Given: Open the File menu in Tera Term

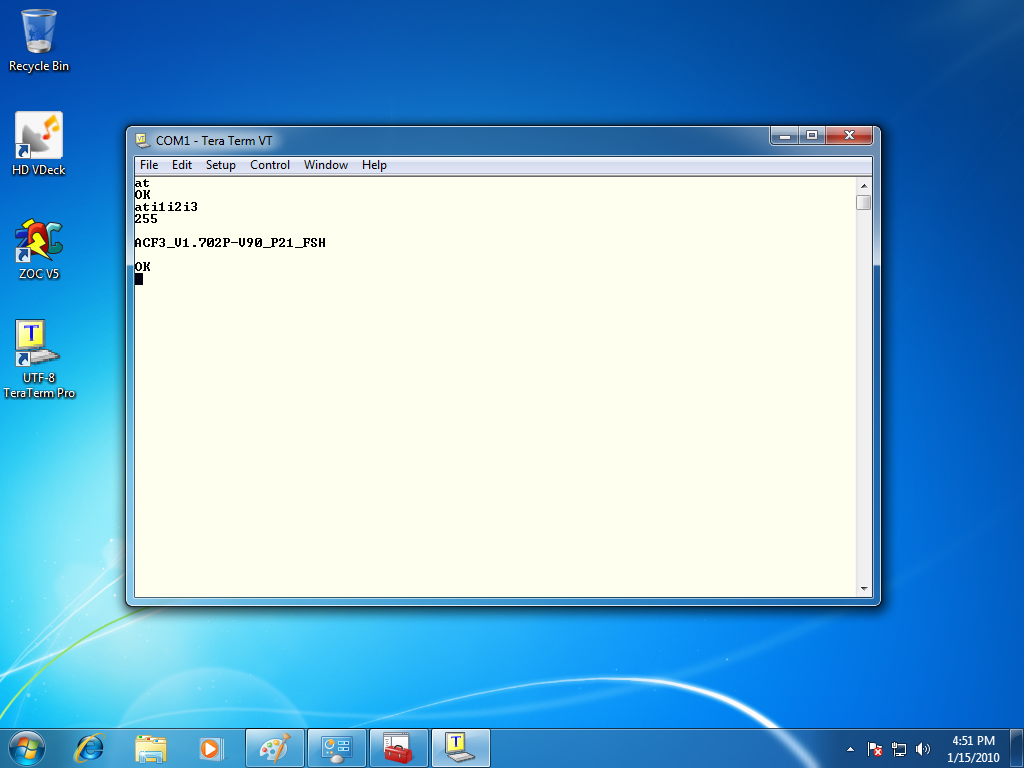Looking at the screenshot, I should point(148,165).
